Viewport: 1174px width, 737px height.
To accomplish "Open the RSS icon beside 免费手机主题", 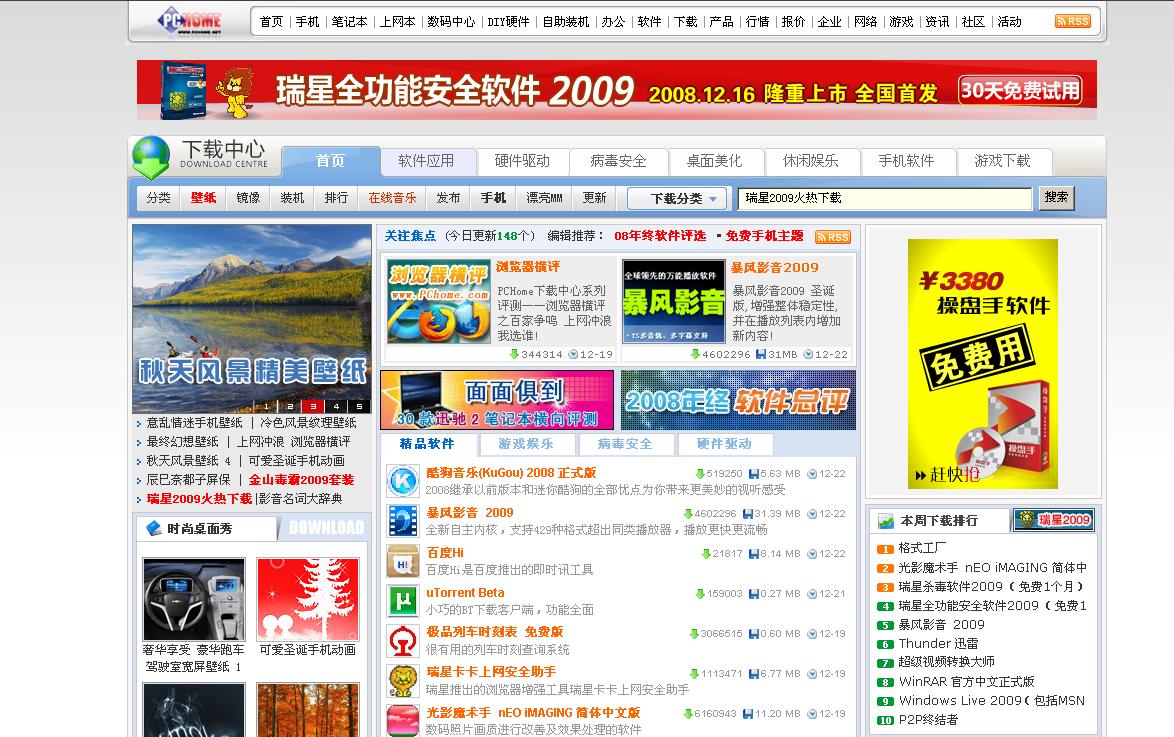I will tap(833, 237).
